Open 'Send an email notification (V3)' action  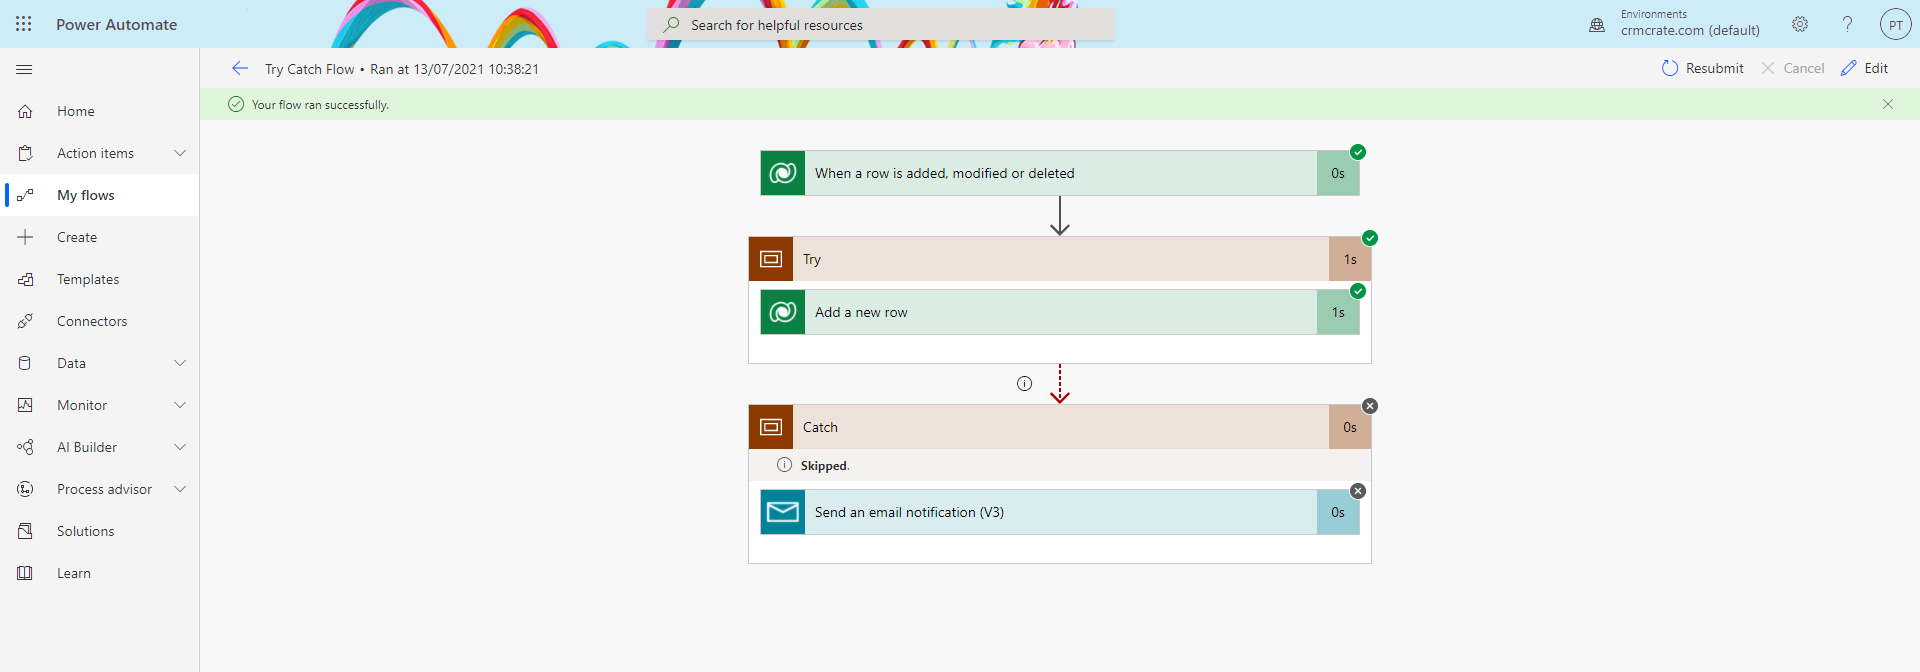[1060, 512]
